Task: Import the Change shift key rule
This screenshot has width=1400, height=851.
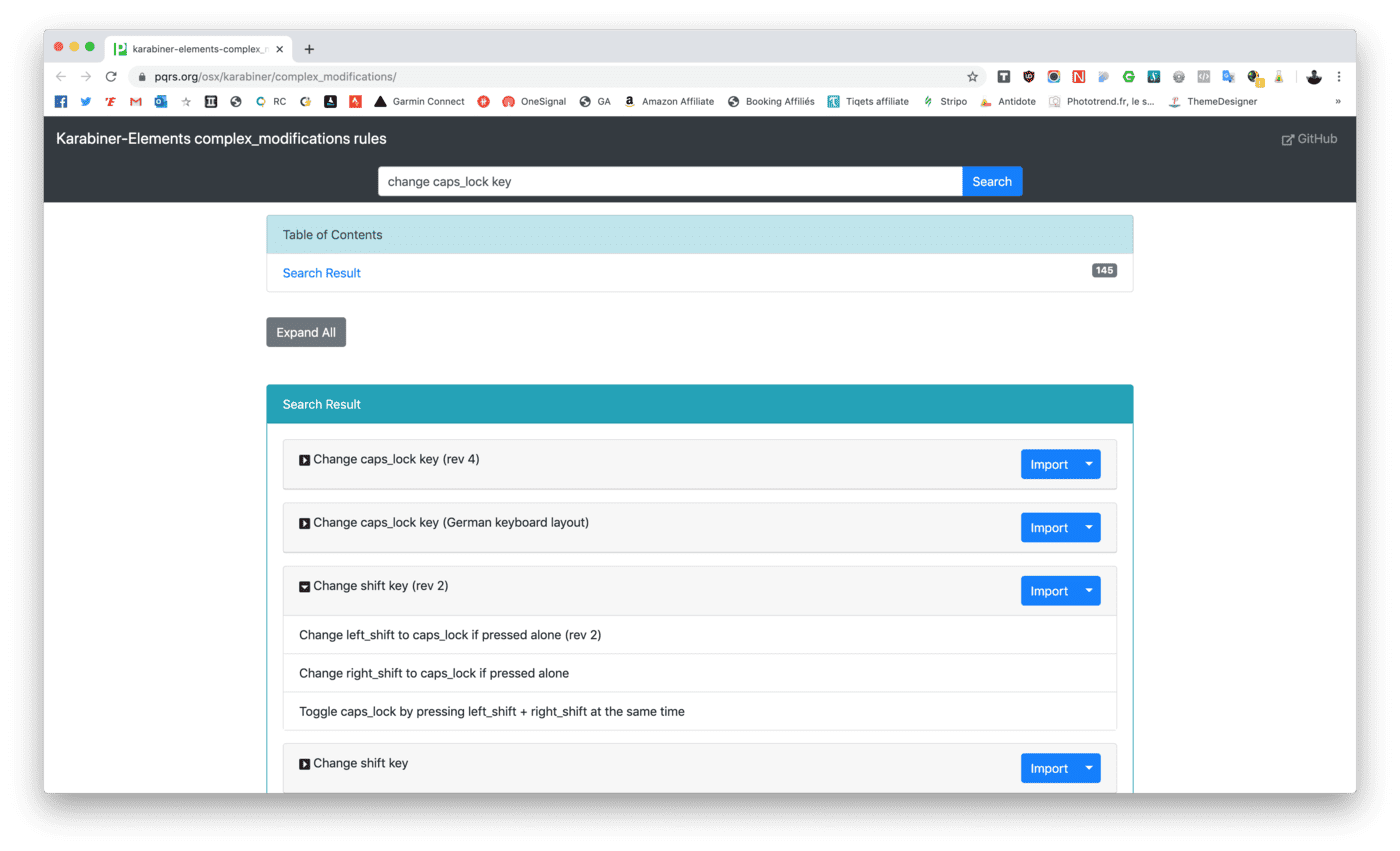Action: click(x=1049, y=768)
